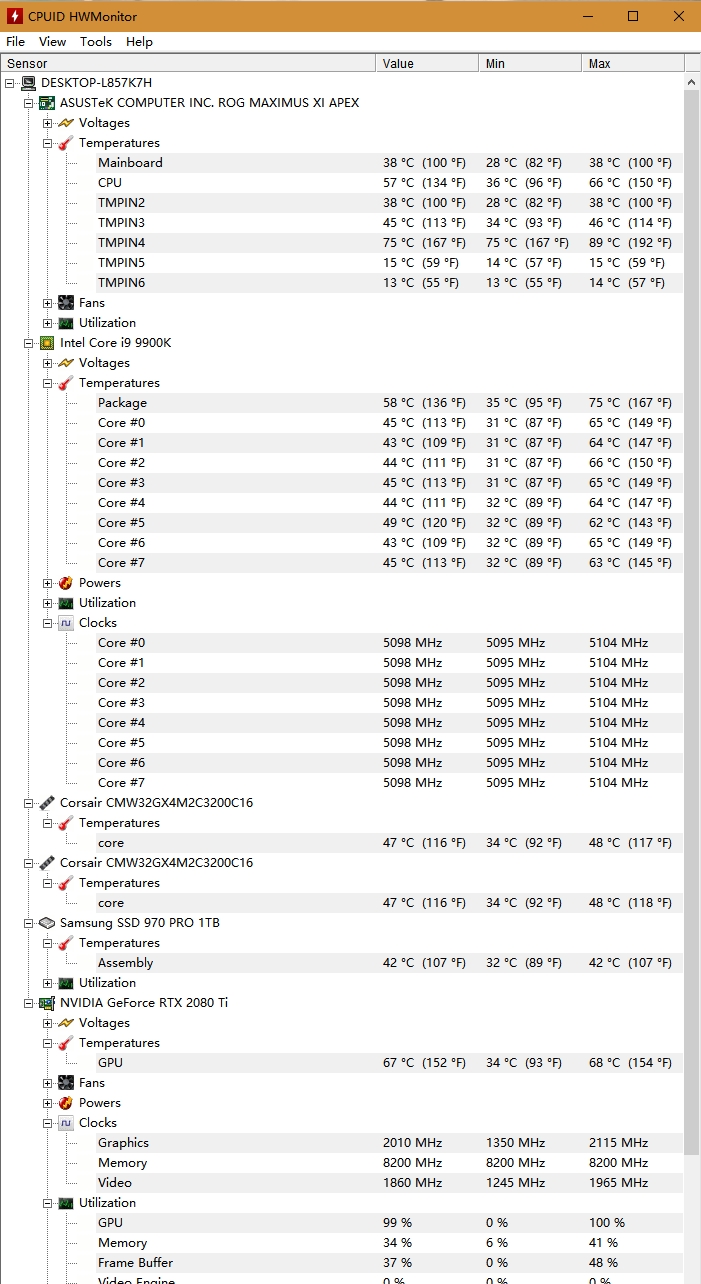701x1284 pixels.
Task: Click the Intel Core i9 9900K CPU icon
Action: coord(47,343)
